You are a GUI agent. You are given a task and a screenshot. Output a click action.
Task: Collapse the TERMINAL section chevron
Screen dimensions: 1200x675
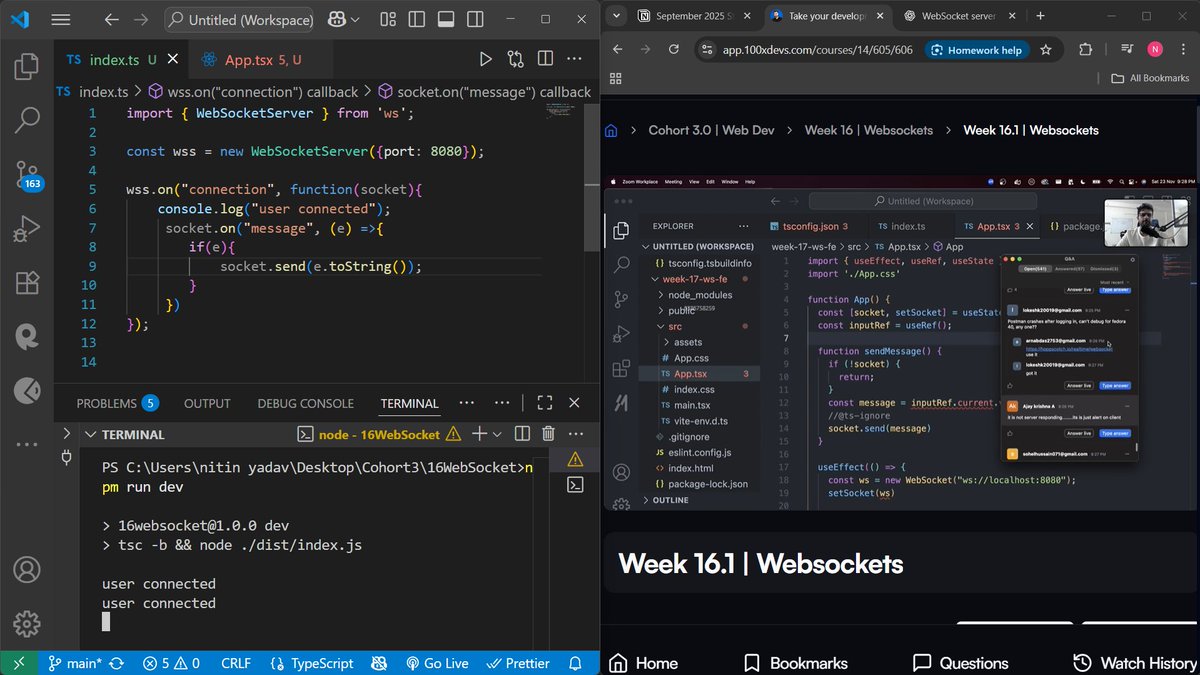click(90, 434)
